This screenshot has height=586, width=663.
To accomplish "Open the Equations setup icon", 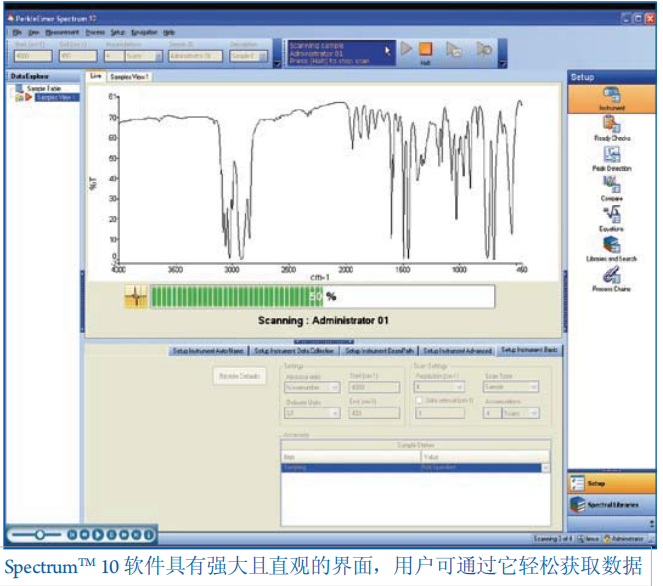I will coord(612,214).
